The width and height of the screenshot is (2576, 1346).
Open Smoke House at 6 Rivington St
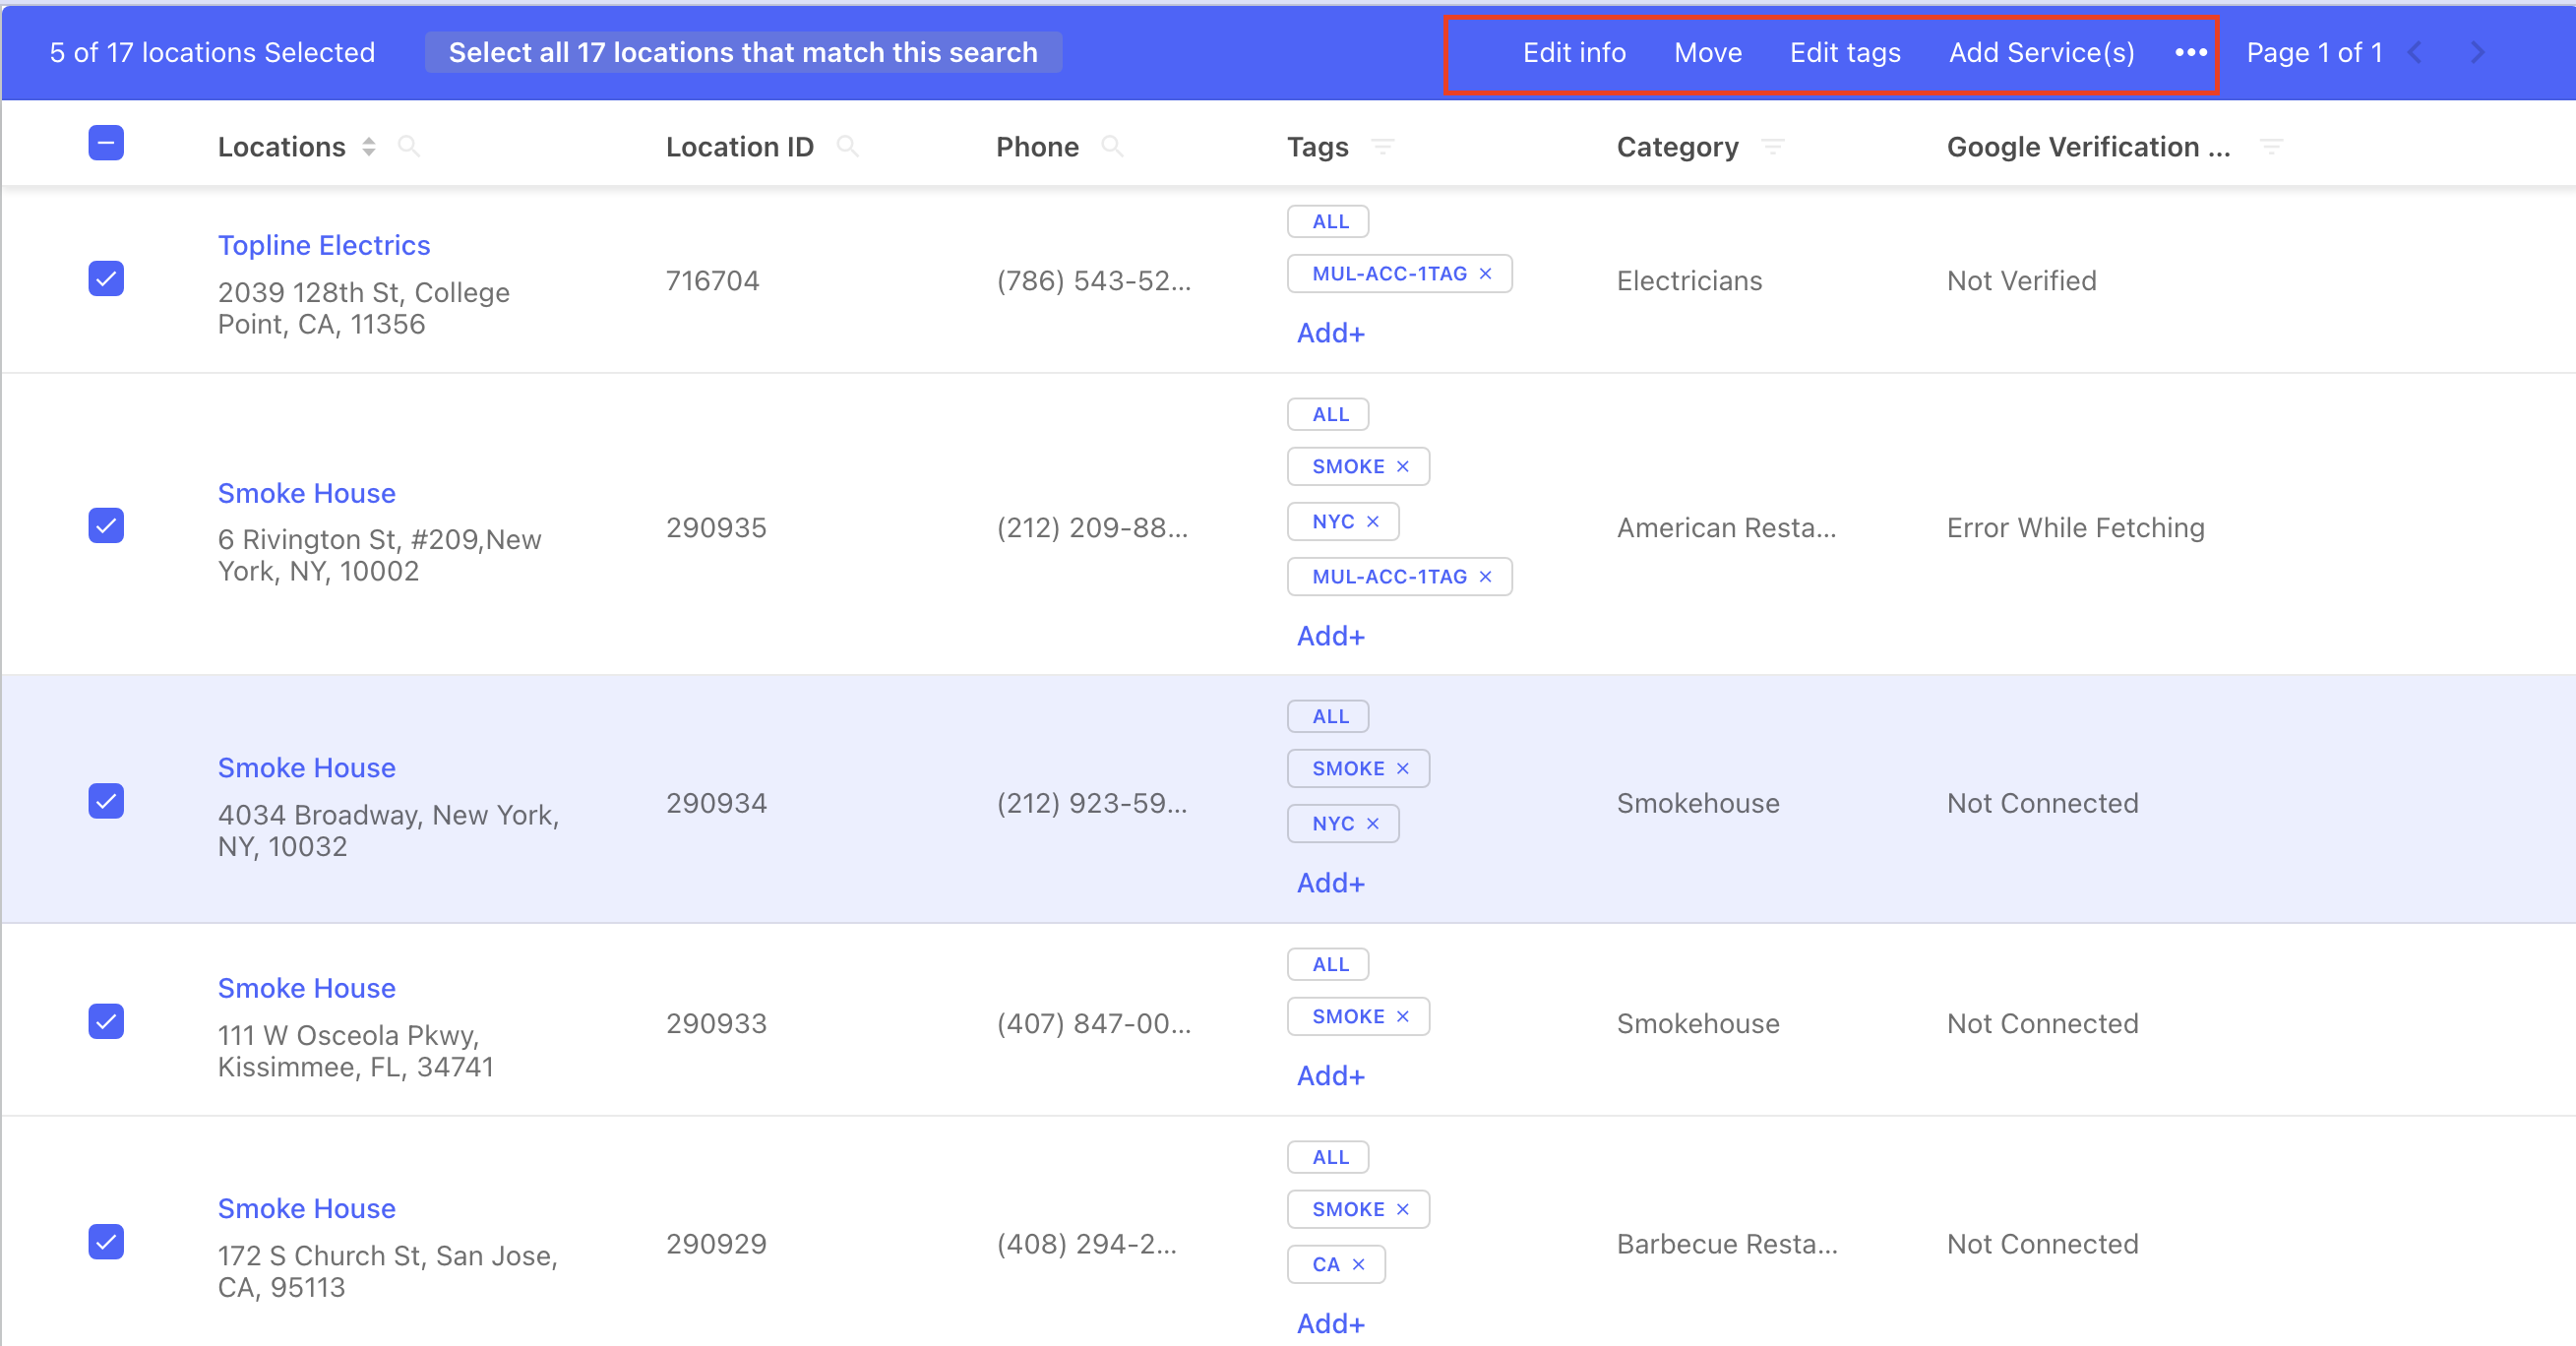coord(307,494)
